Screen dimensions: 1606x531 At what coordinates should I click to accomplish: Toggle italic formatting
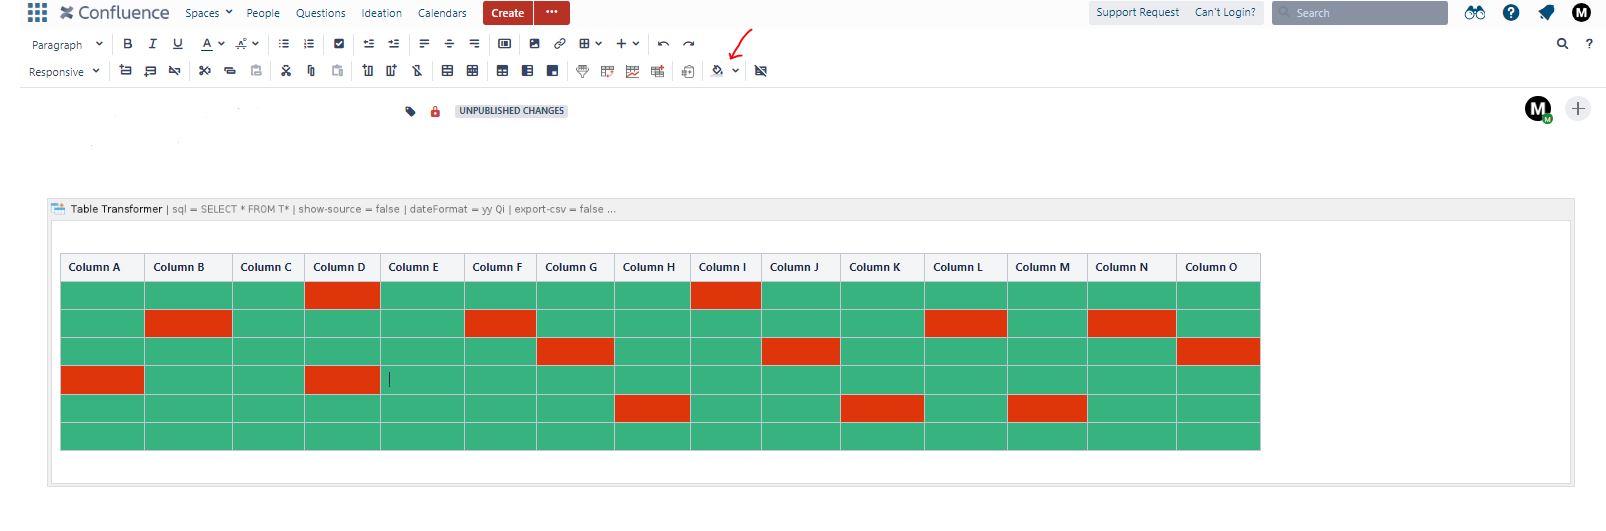[x=152, y=44]
